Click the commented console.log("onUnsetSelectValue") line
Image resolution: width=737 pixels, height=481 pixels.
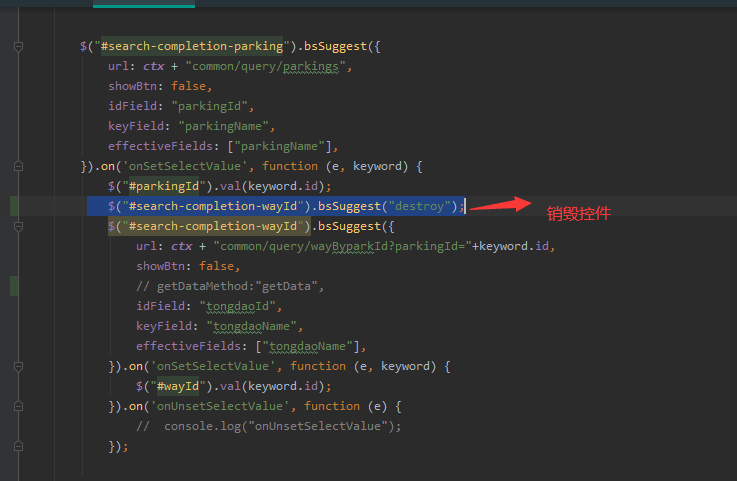pyautogui.click(x=268, y=426)
